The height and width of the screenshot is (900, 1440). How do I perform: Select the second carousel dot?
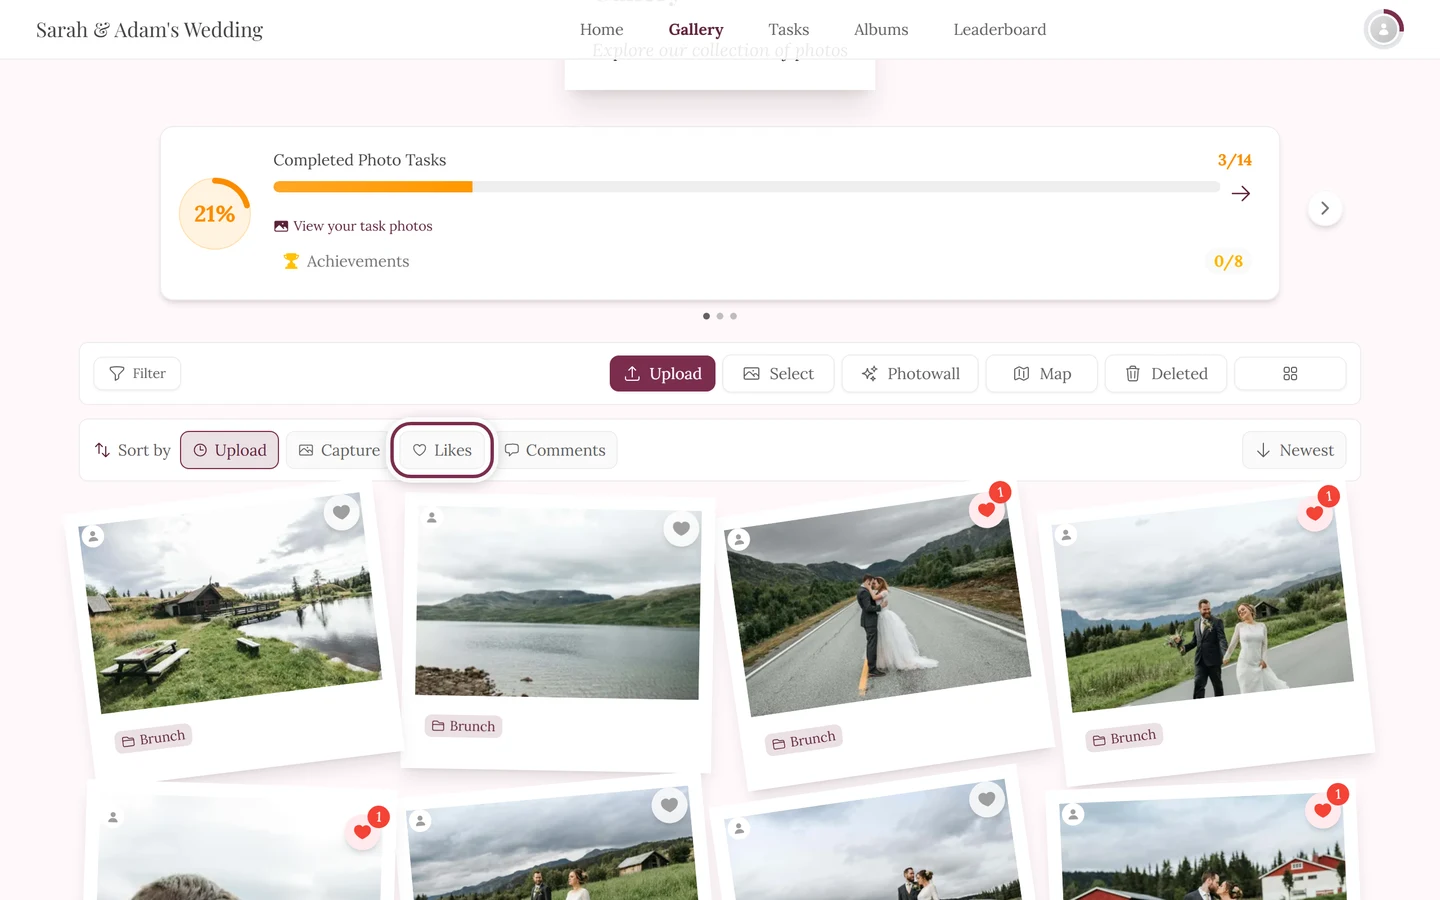720,316
